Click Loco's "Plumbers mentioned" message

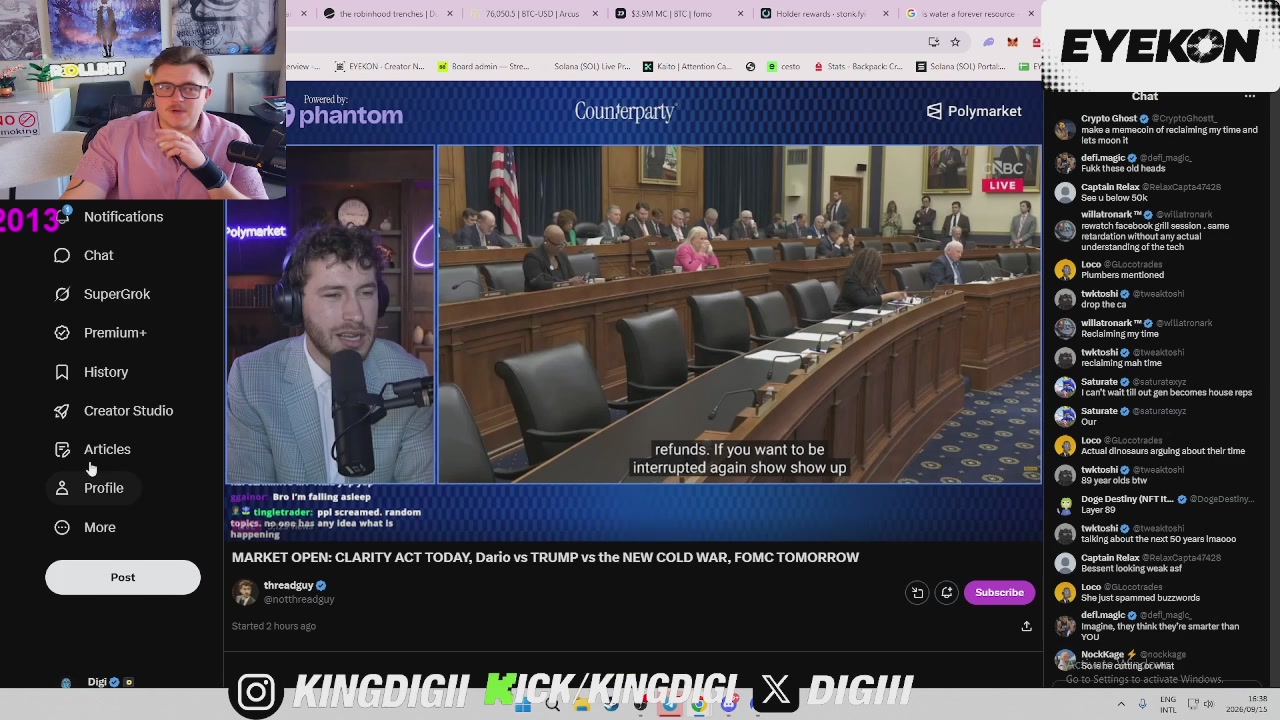coord(1122,275)
